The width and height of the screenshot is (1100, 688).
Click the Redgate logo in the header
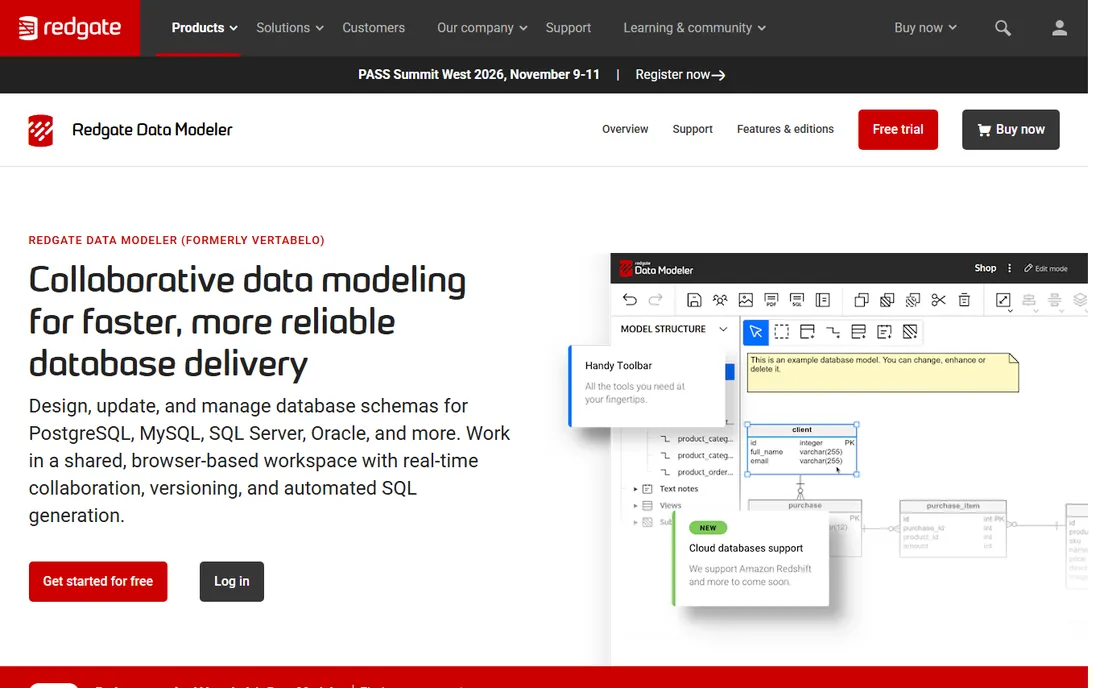point(69,28)
